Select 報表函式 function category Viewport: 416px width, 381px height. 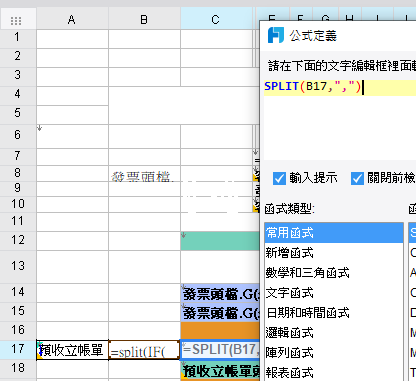click(x=334, y=372)
